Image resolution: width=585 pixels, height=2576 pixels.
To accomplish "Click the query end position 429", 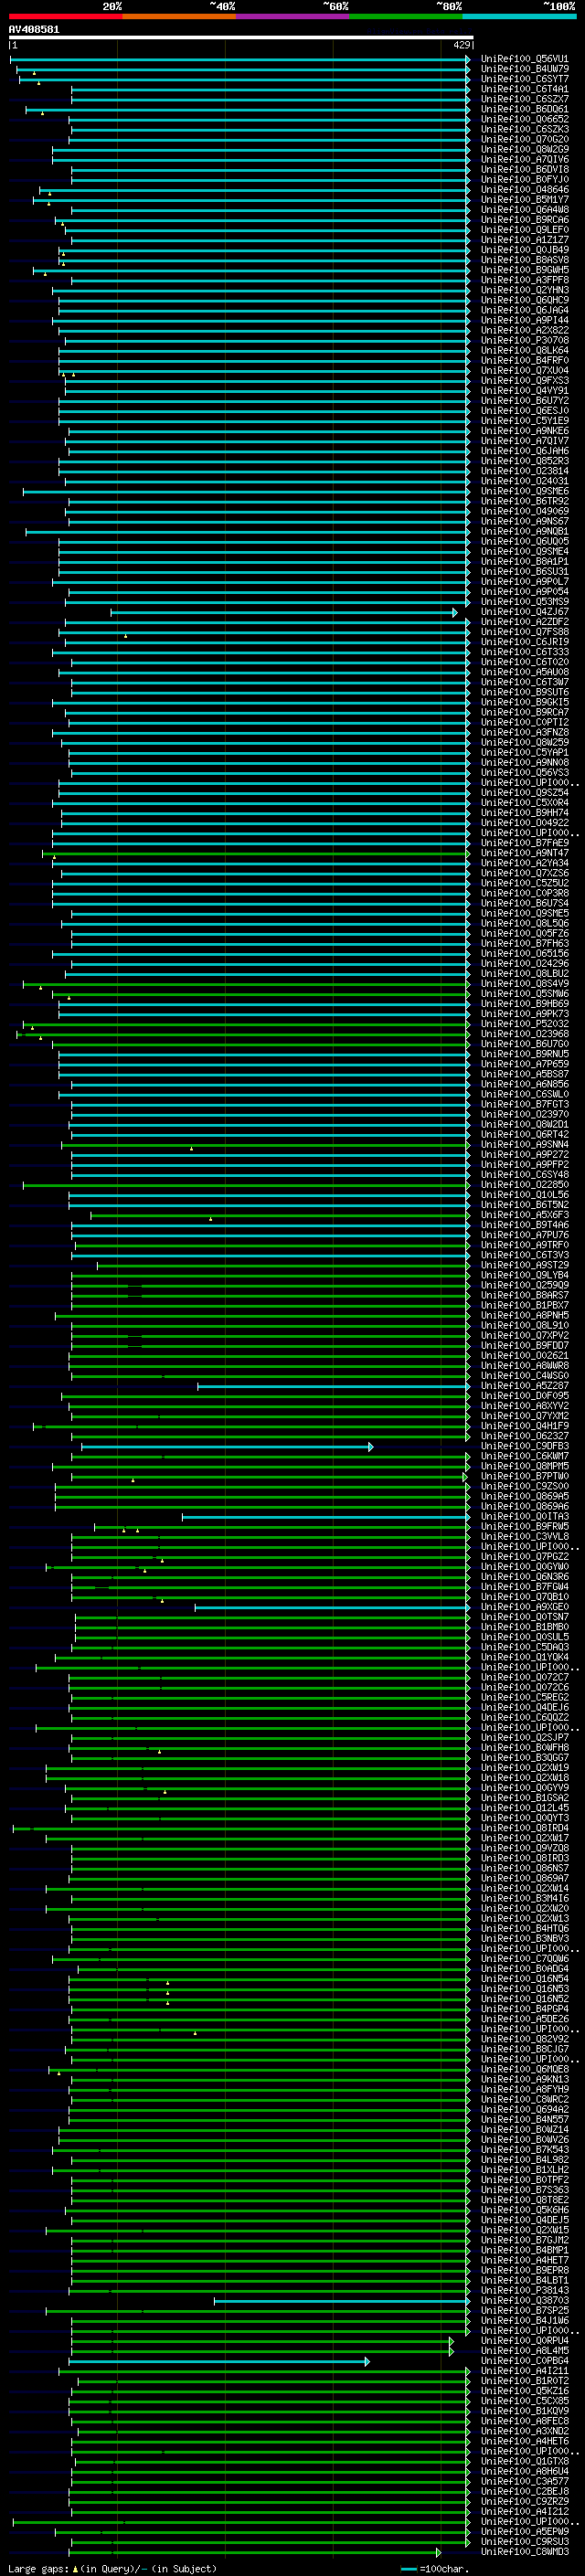I will (x=461, y=45).
